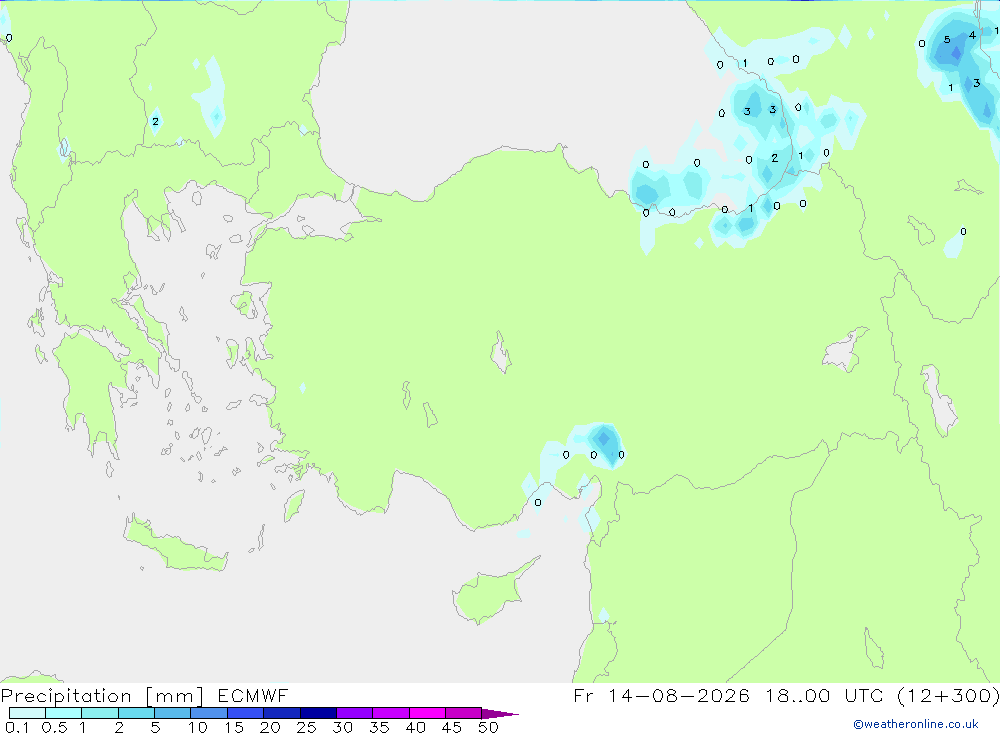This screenshot has width=1000, height=733.
Task: Click the 0.5–1 mm legend color swatch
Action: 63,713
